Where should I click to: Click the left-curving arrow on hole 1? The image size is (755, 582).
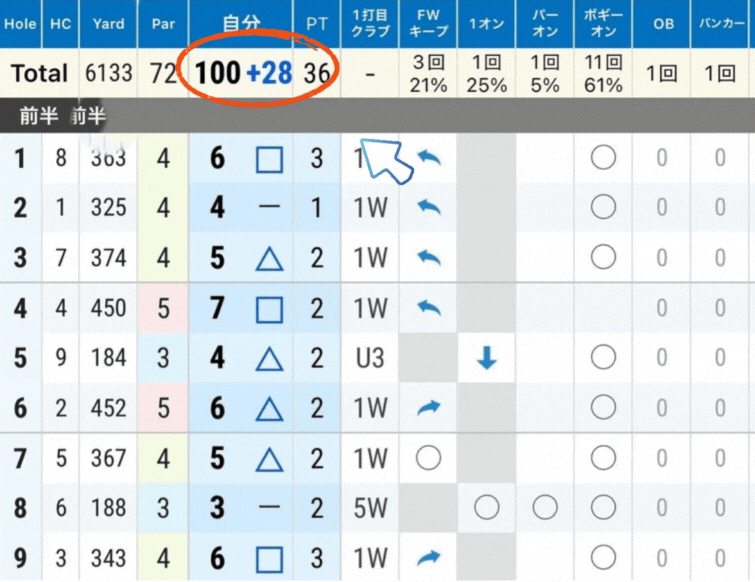[428, 158]
